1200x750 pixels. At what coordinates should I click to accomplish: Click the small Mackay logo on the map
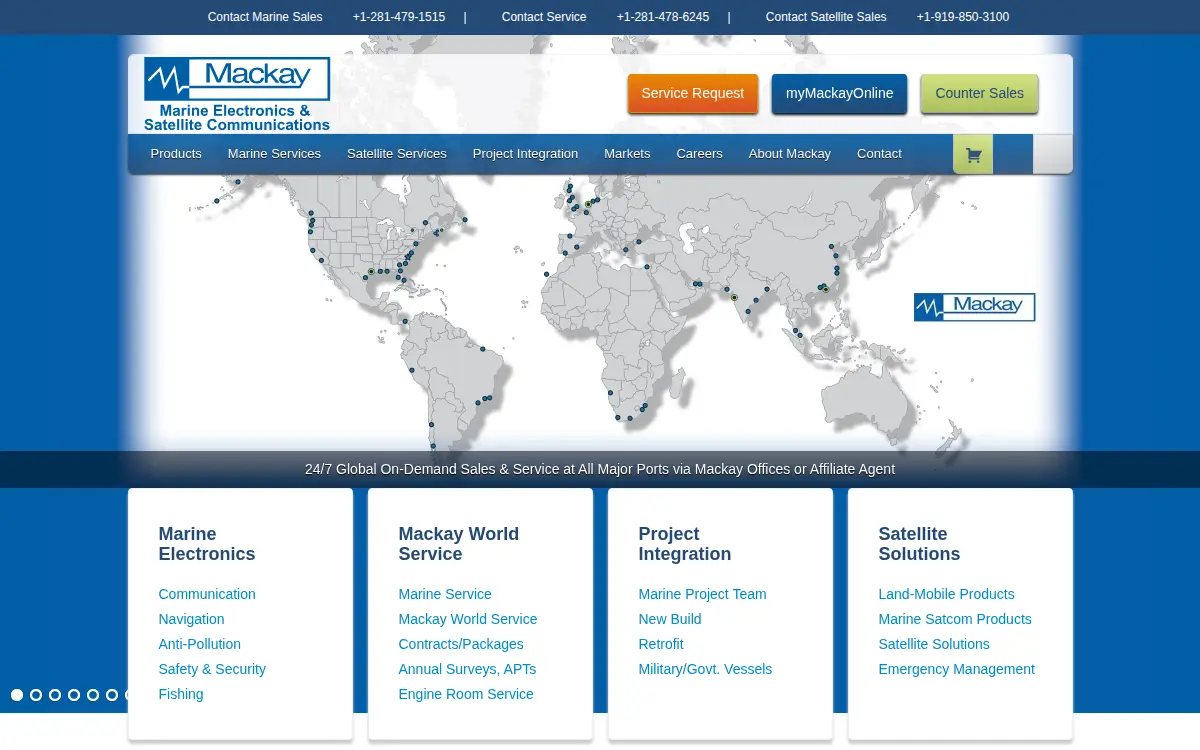(974, 307)
